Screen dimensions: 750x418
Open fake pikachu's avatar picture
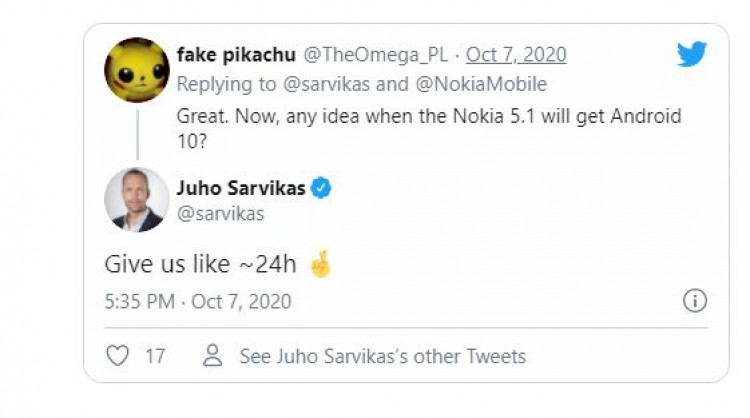point(137,70)
